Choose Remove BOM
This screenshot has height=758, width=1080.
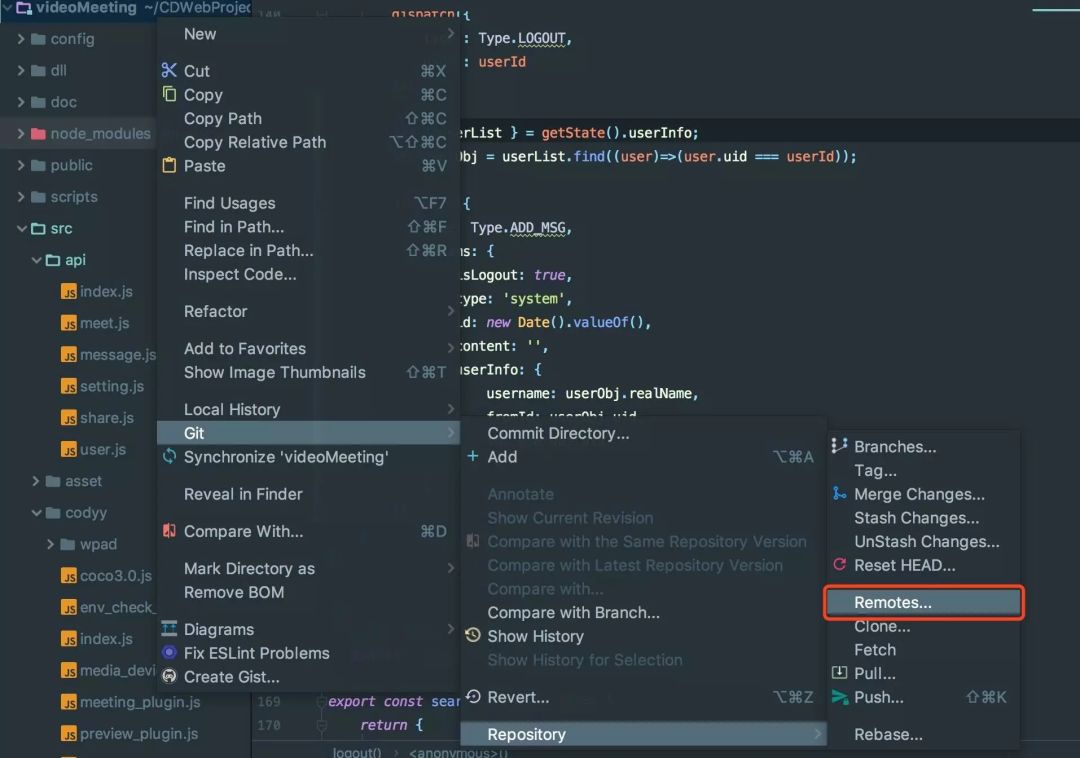pyautogui.click(x=309, y=592)
